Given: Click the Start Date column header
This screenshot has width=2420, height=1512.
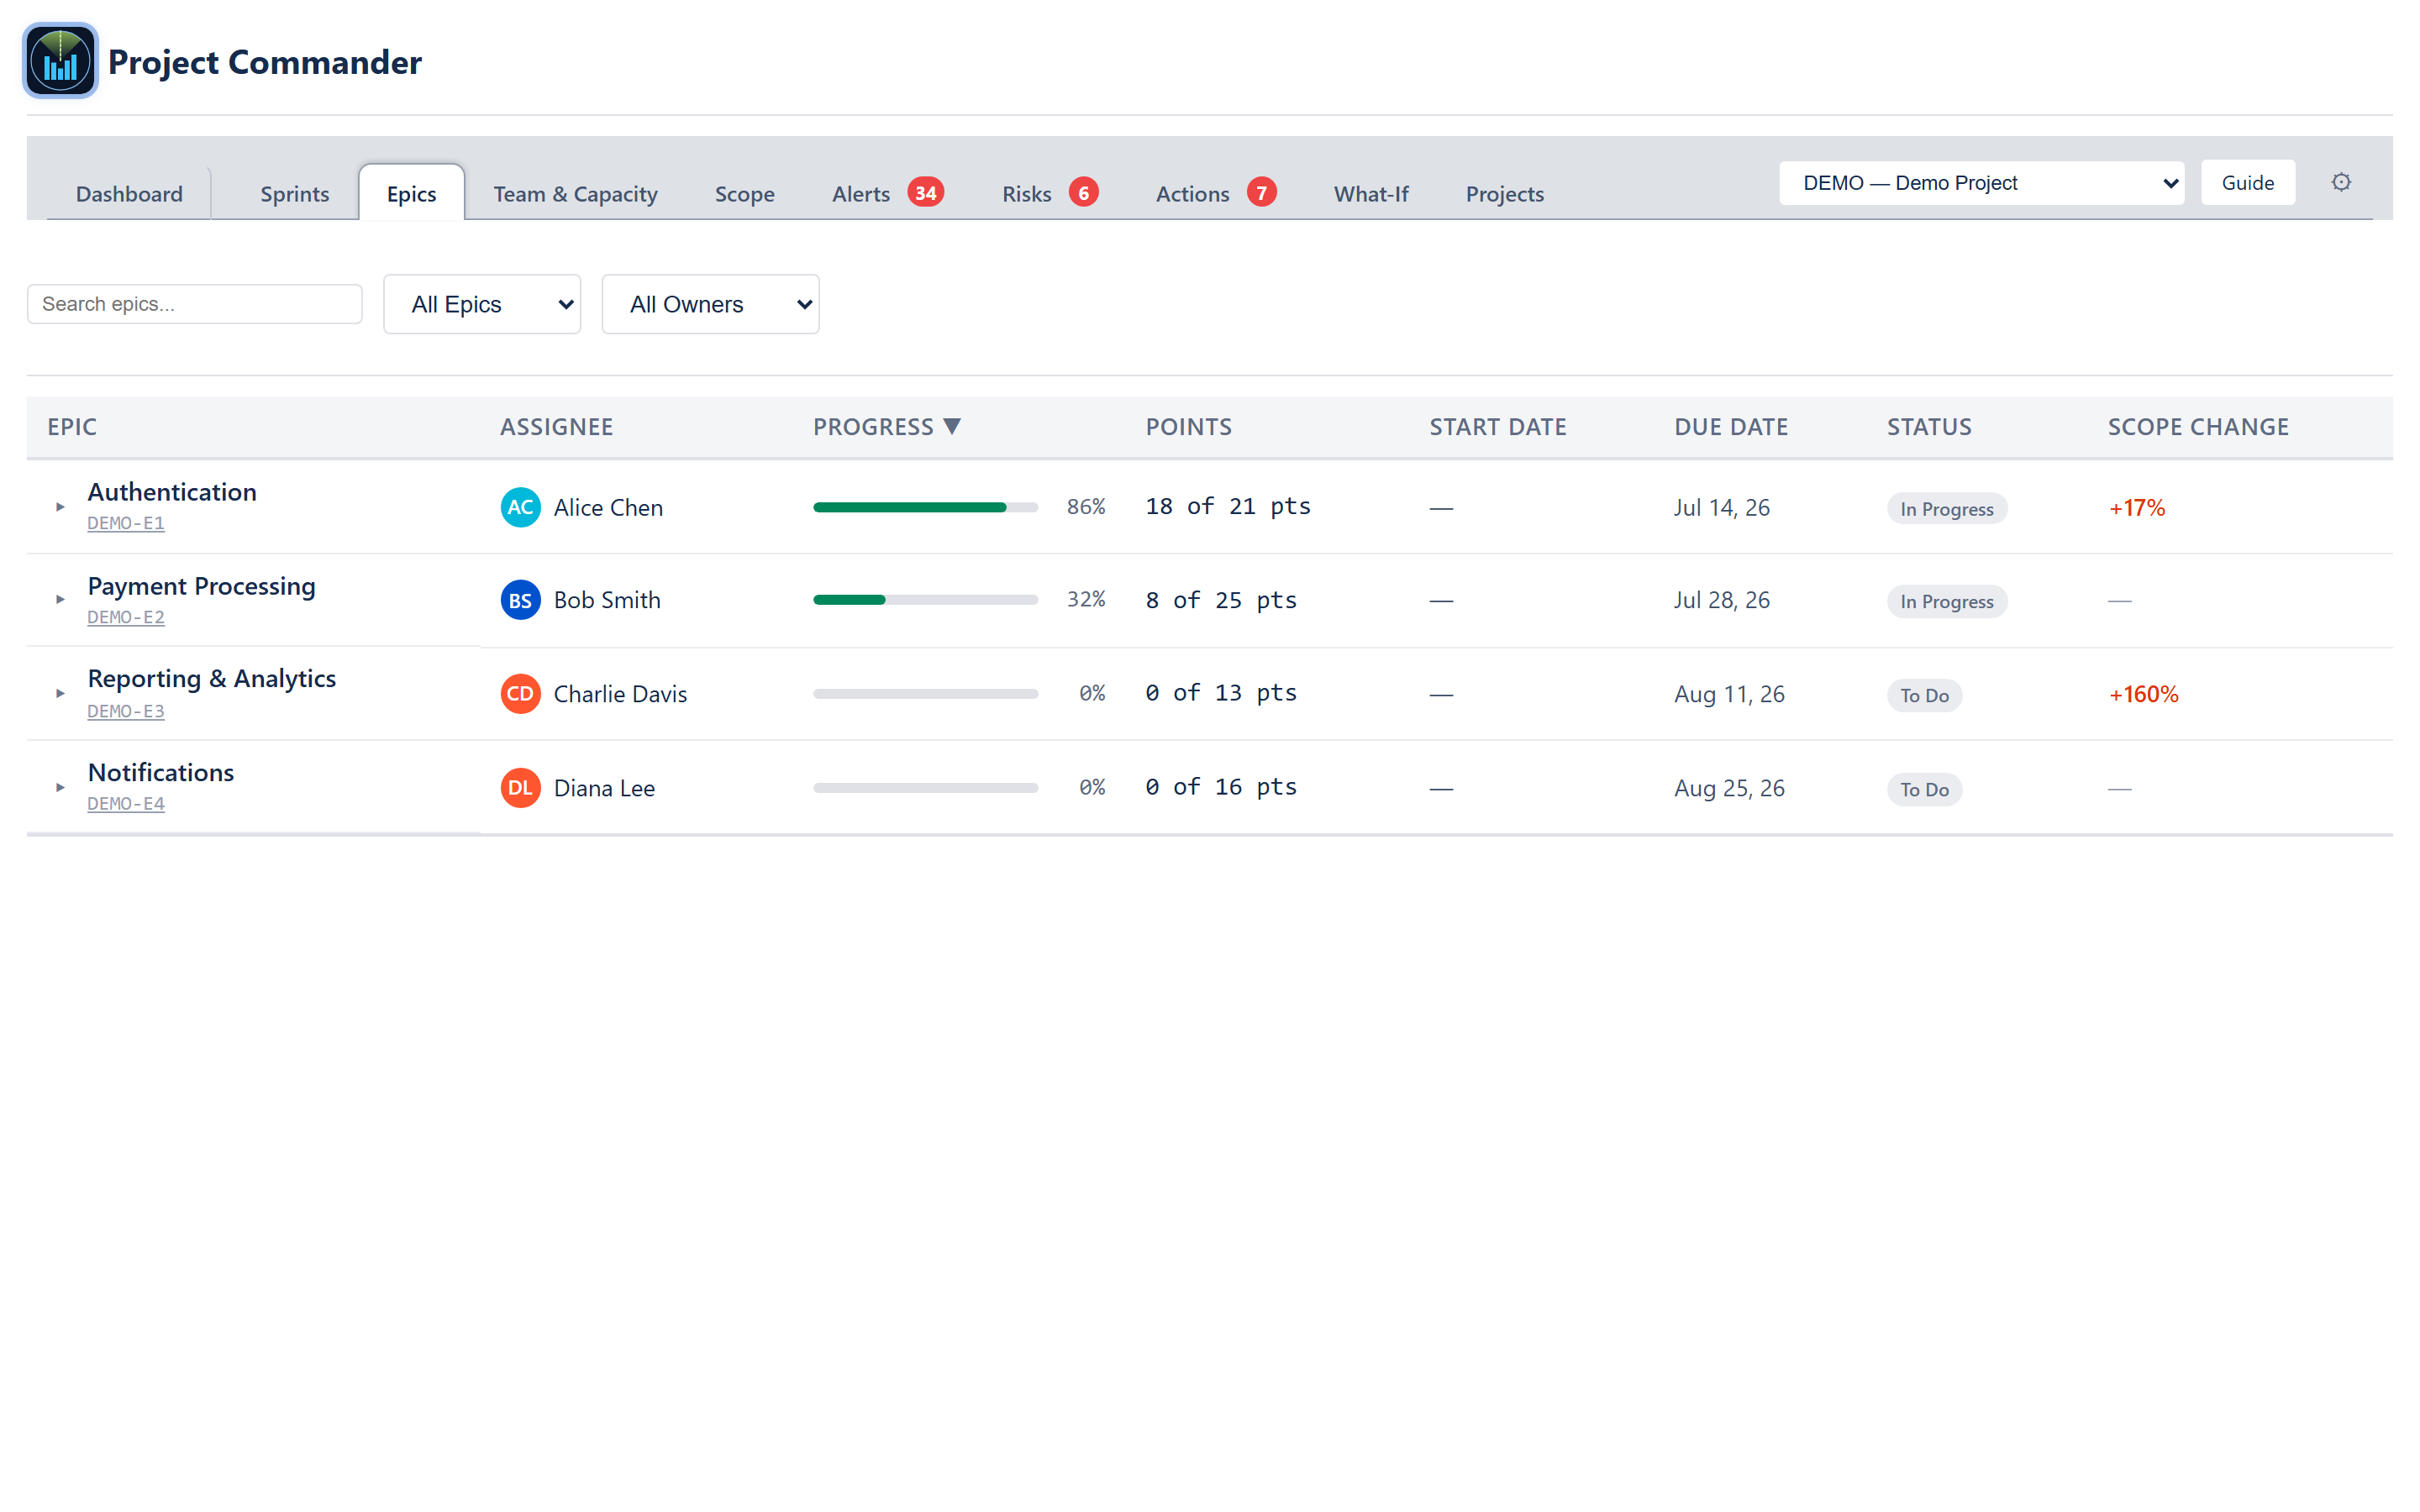Looking at the screenshot, I should 1497,427.
